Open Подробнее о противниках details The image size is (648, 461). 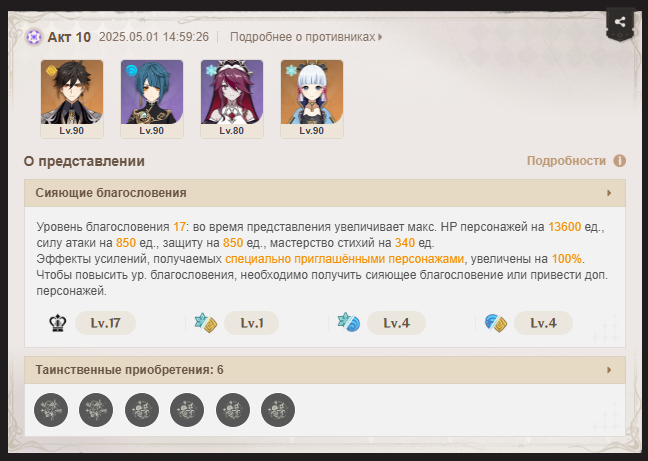(306, 37)
